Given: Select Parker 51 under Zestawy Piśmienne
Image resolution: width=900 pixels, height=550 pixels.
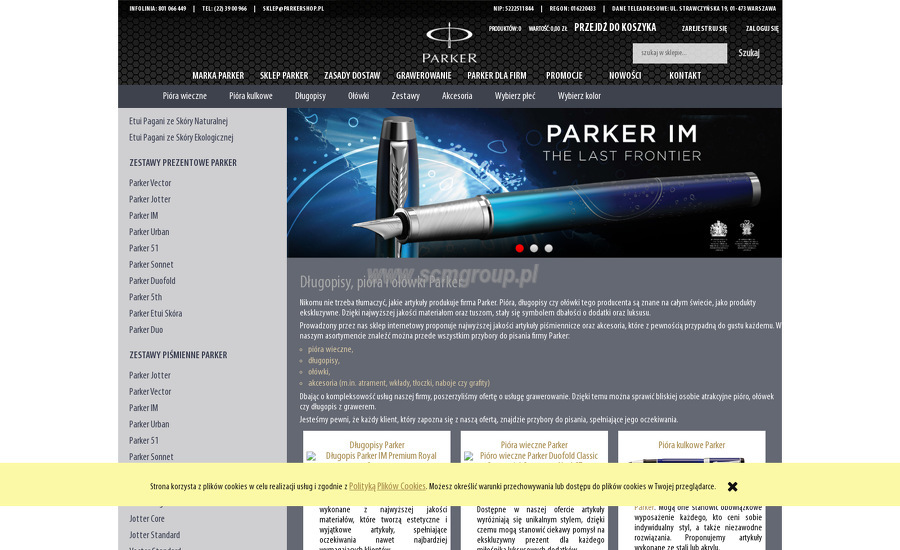Looking at the screenshot, I should tap(144, 440).
